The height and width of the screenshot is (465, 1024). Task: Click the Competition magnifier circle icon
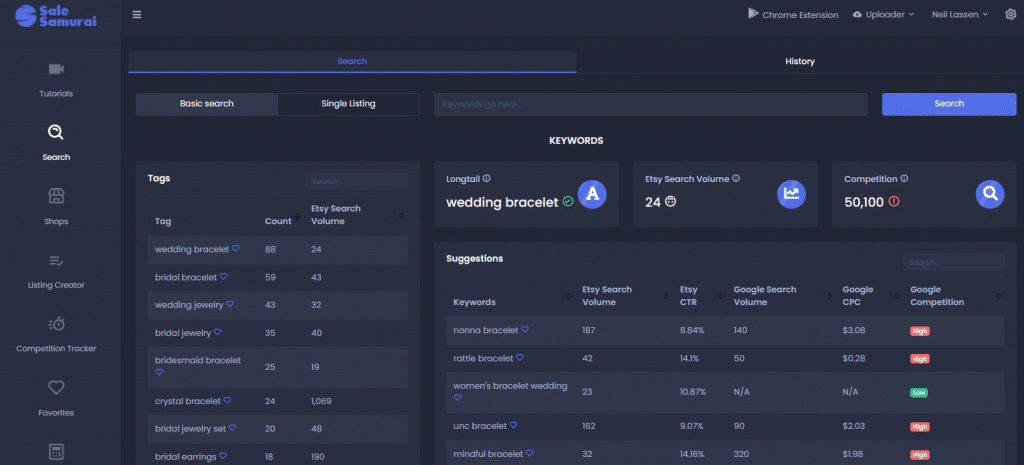(989, 194)
